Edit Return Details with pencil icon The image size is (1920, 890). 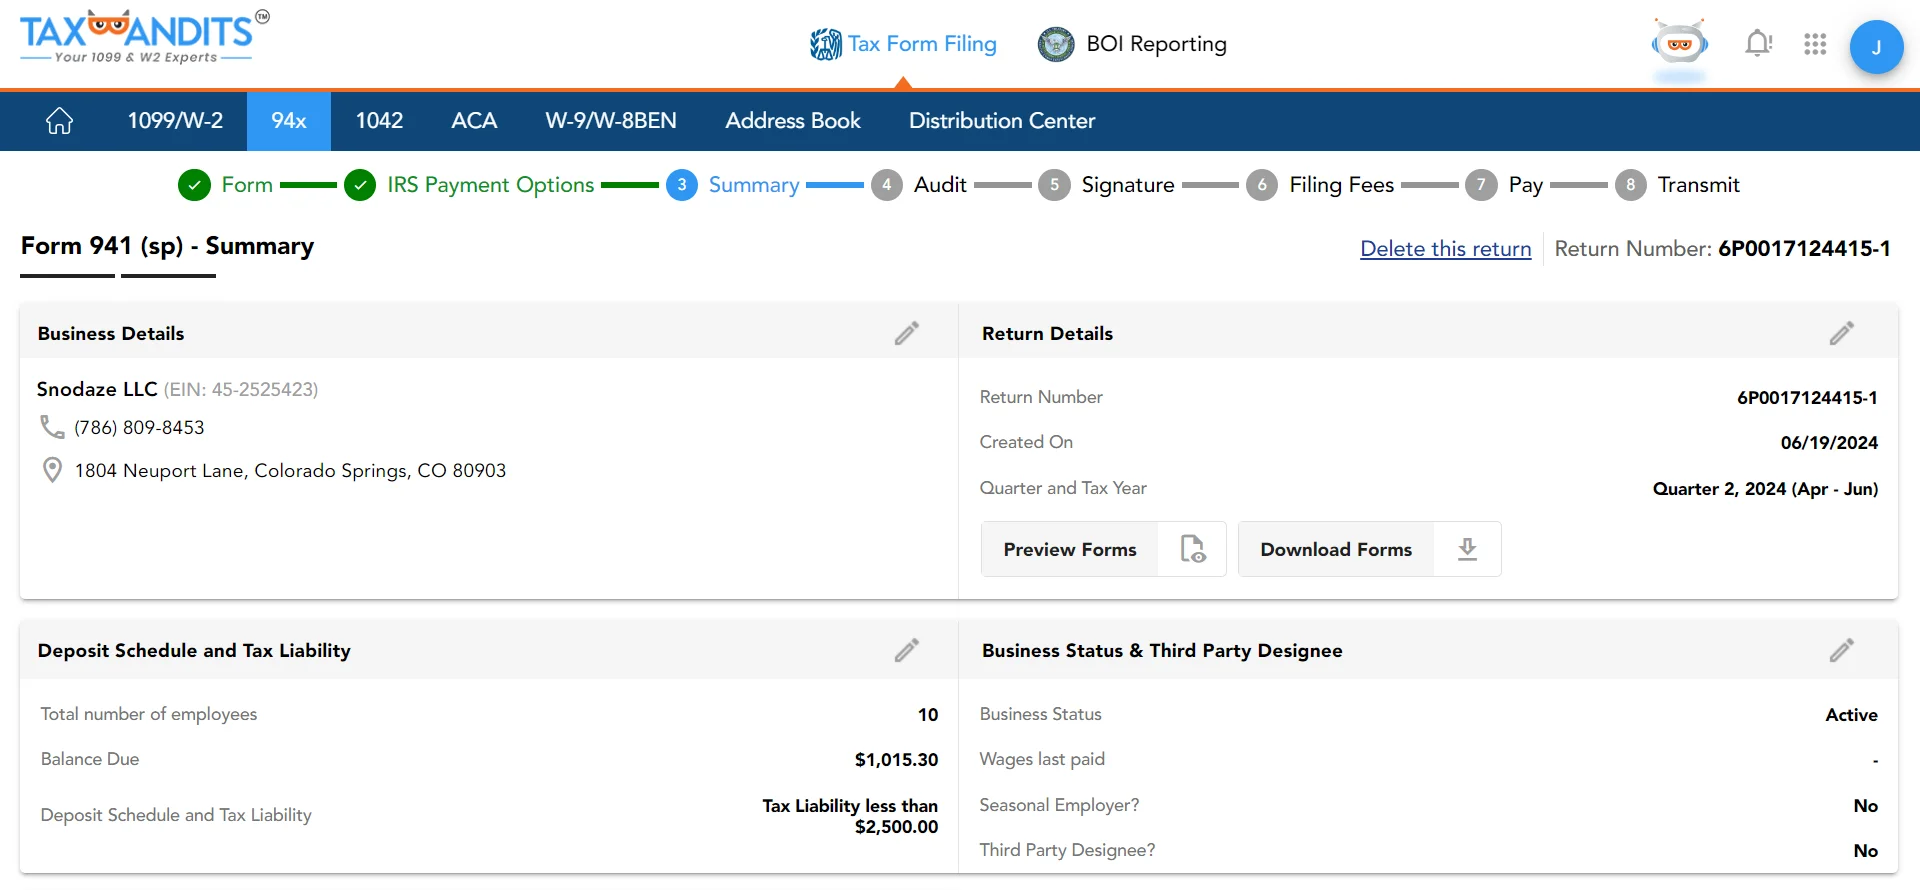[1842, 333]
